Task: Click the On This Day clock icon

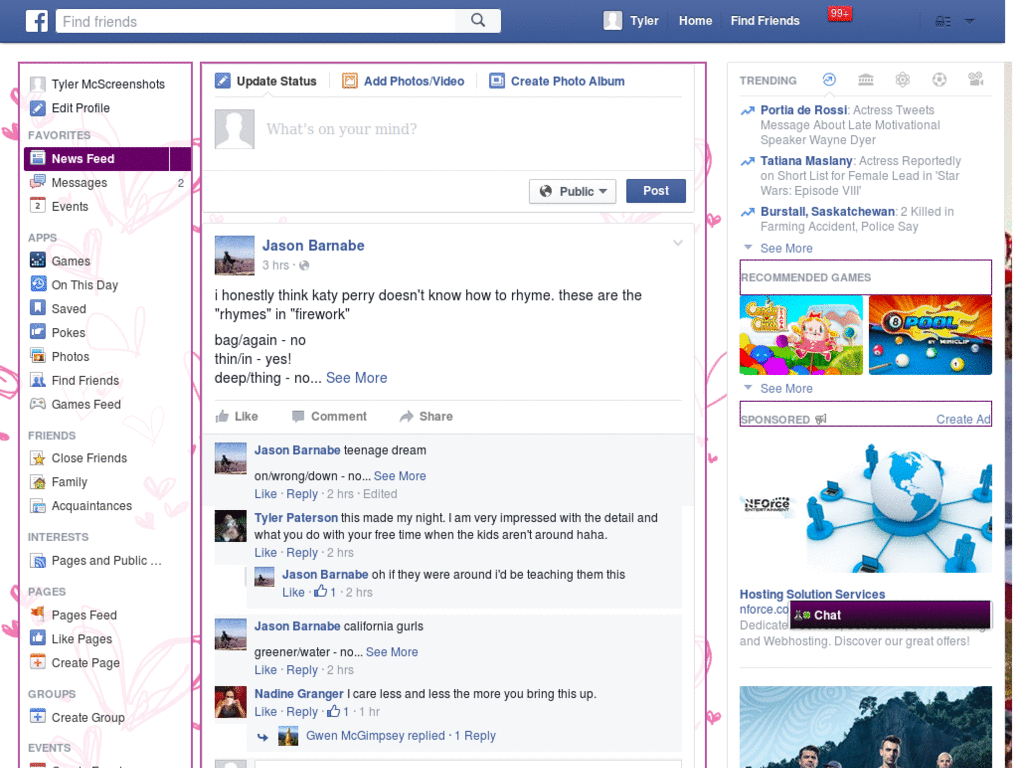Action: (38, 284)
